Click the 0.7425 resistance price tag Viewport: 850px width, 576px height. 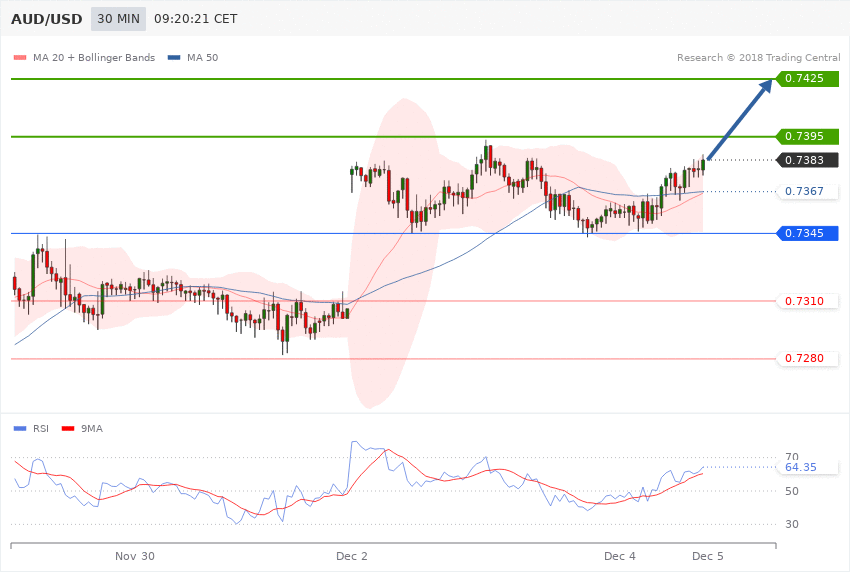pos(808,79)
